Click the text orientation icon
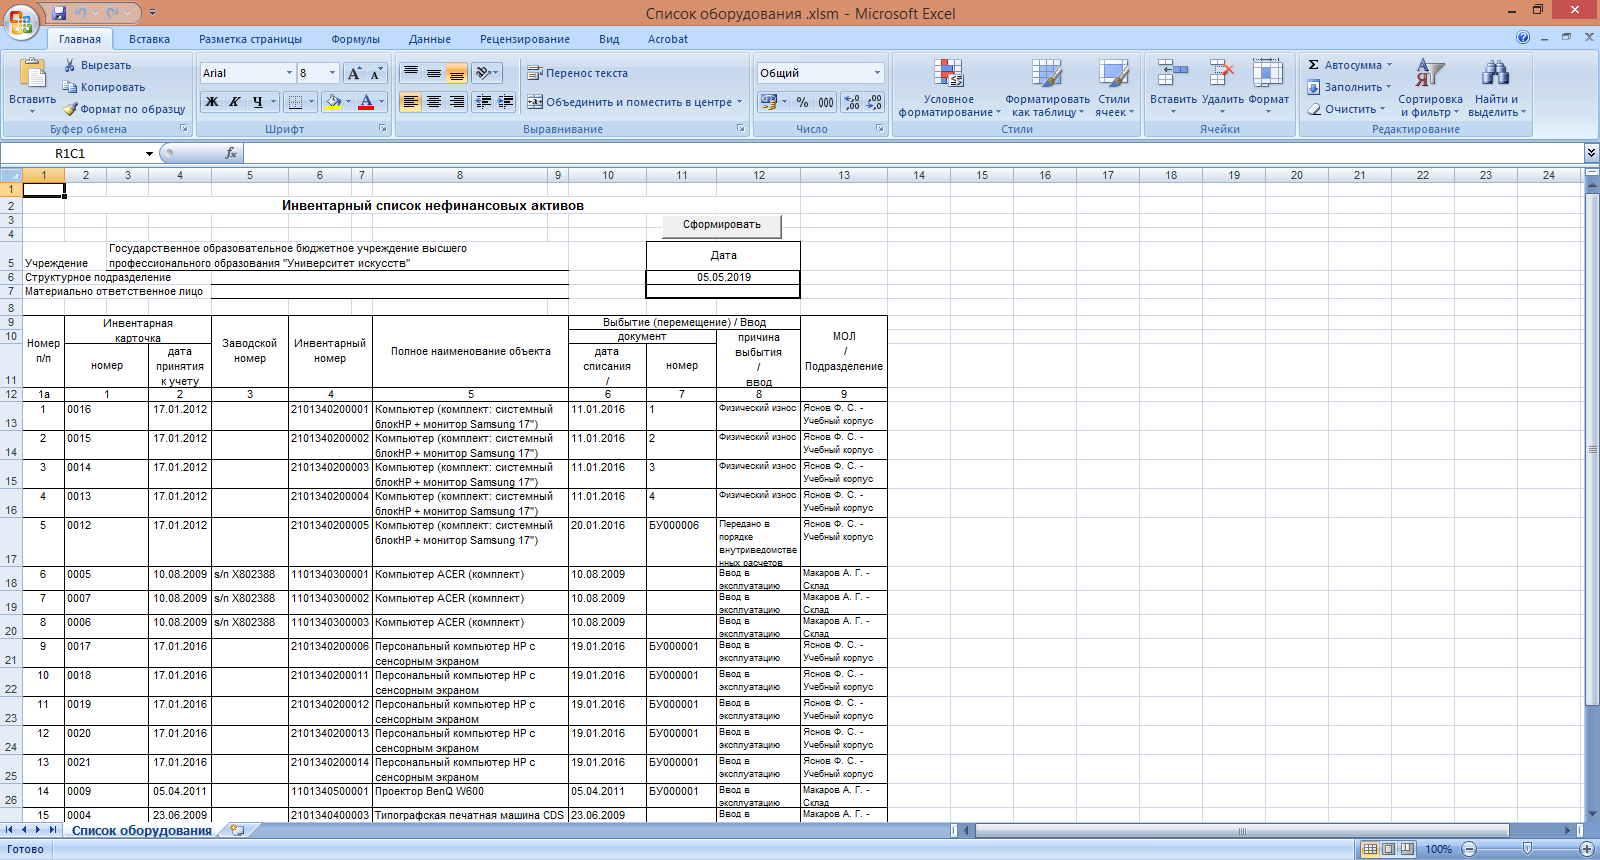 coord(484,73)
